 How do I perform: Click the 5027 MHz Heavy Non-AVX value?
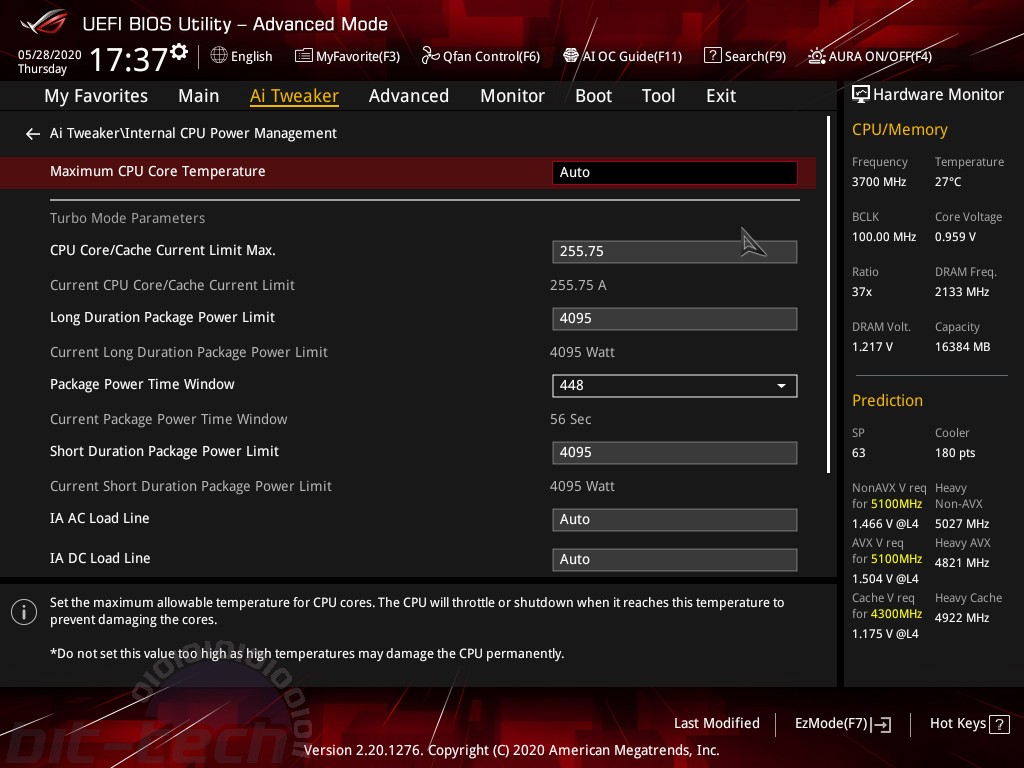point(961,524)
